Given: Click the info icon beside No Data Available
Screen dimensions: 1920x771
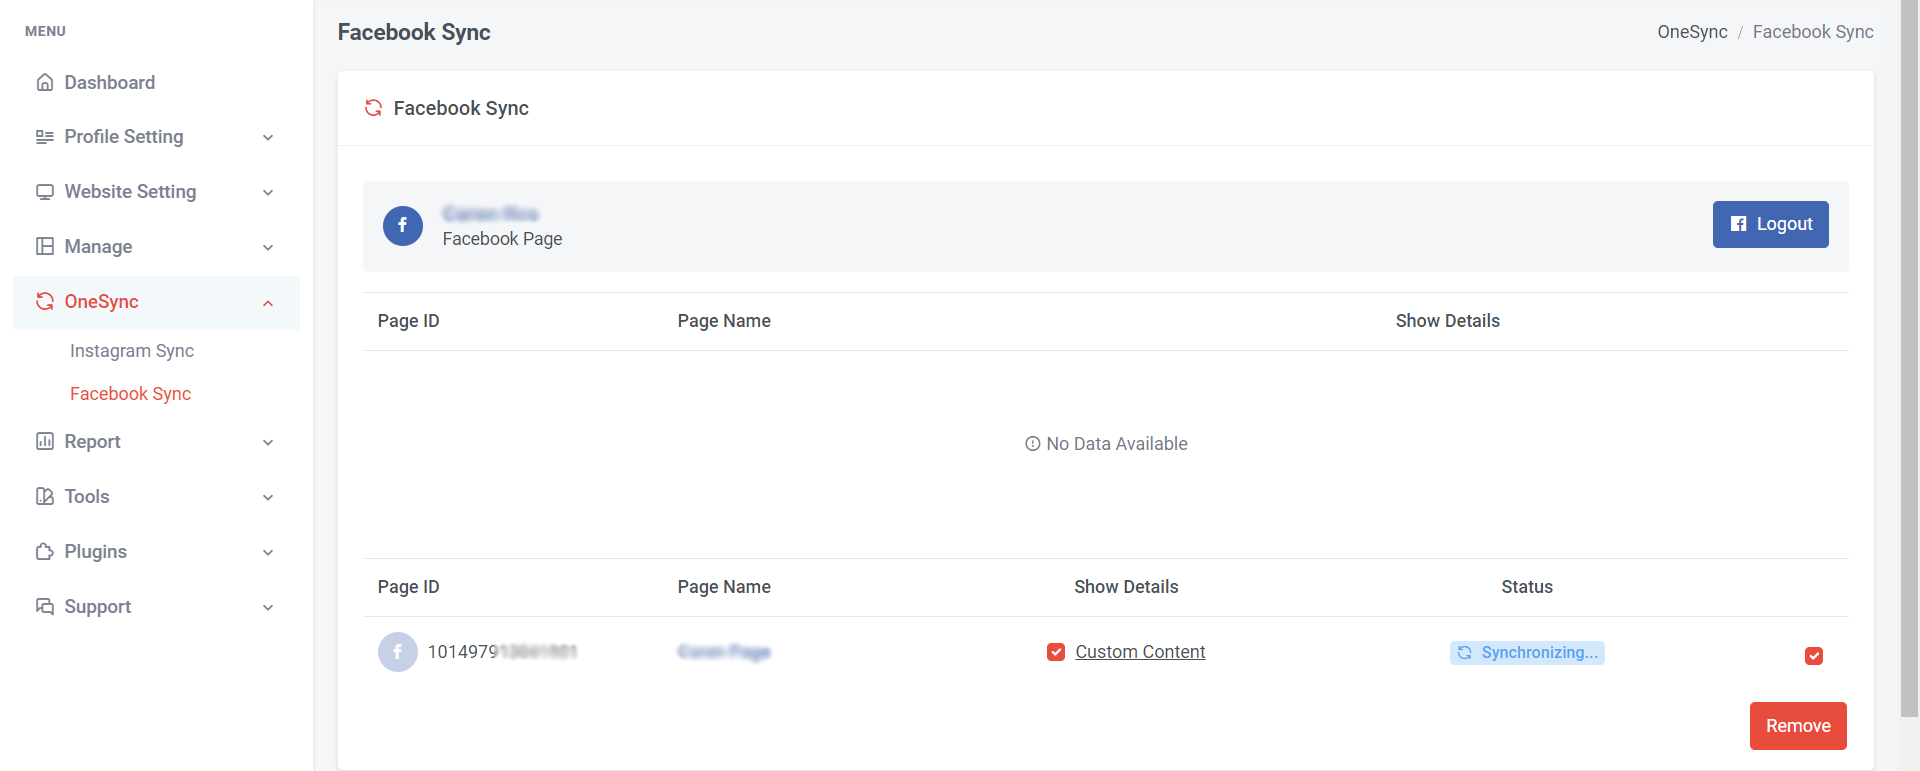Looking at the screenshot, I should [x=1032, y=444].
